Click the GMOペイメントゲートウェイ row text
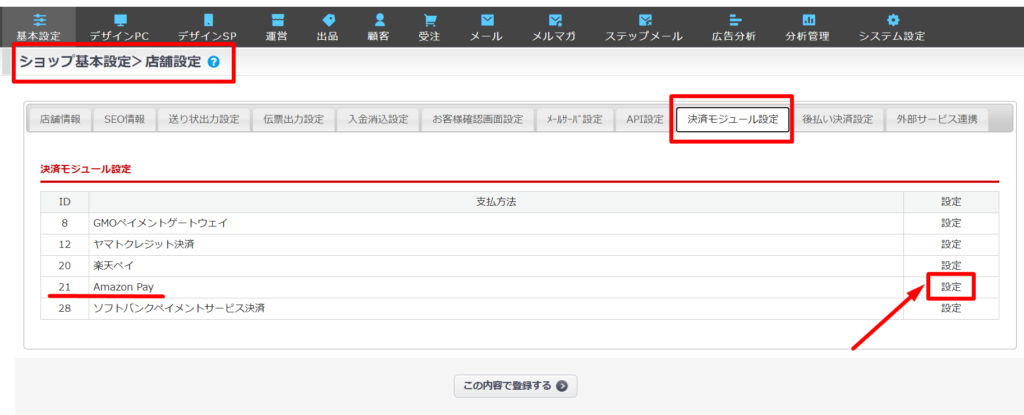The width and height of the screenshot is (1024, 415). 161,223
